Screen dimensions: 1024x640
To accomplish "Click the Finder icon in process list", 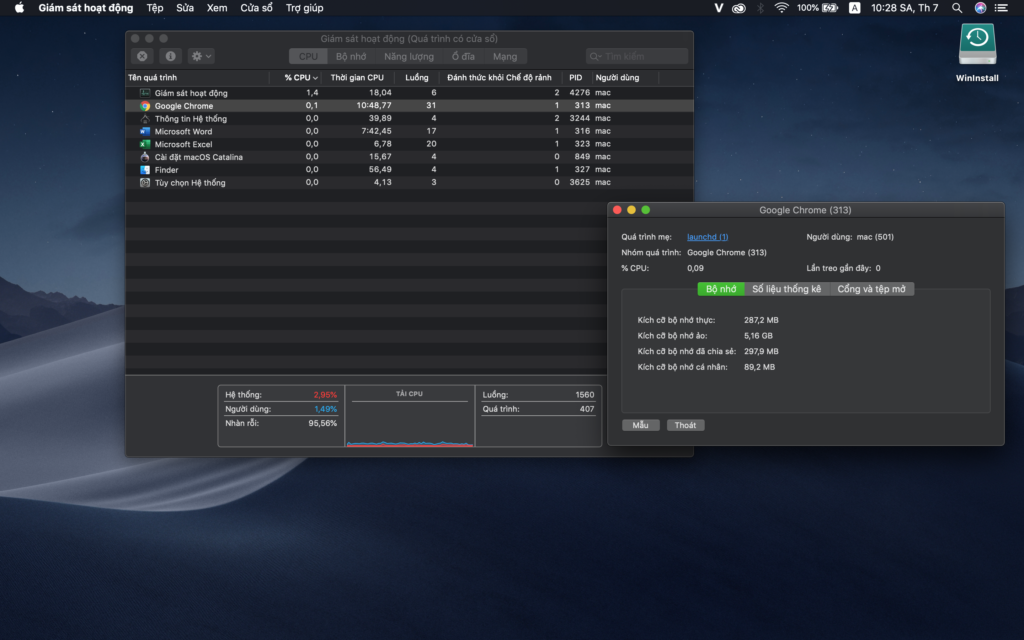I will coord(145,170).
